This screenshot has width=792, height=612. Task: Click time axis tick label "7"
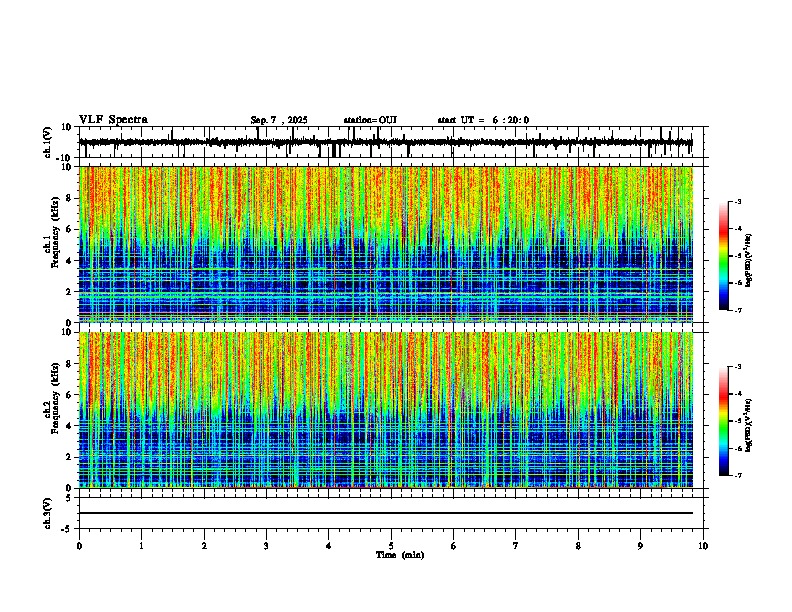[516, 546]
